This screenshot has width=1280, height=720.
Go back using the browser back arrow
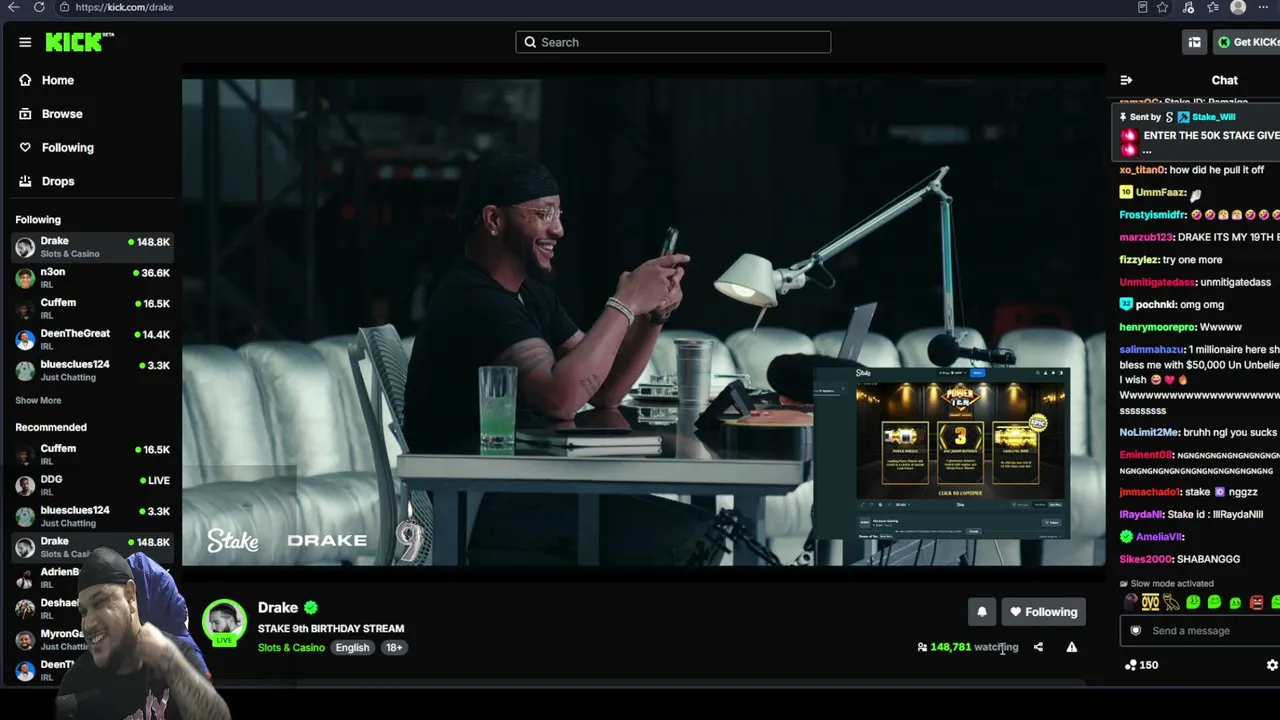13,7
